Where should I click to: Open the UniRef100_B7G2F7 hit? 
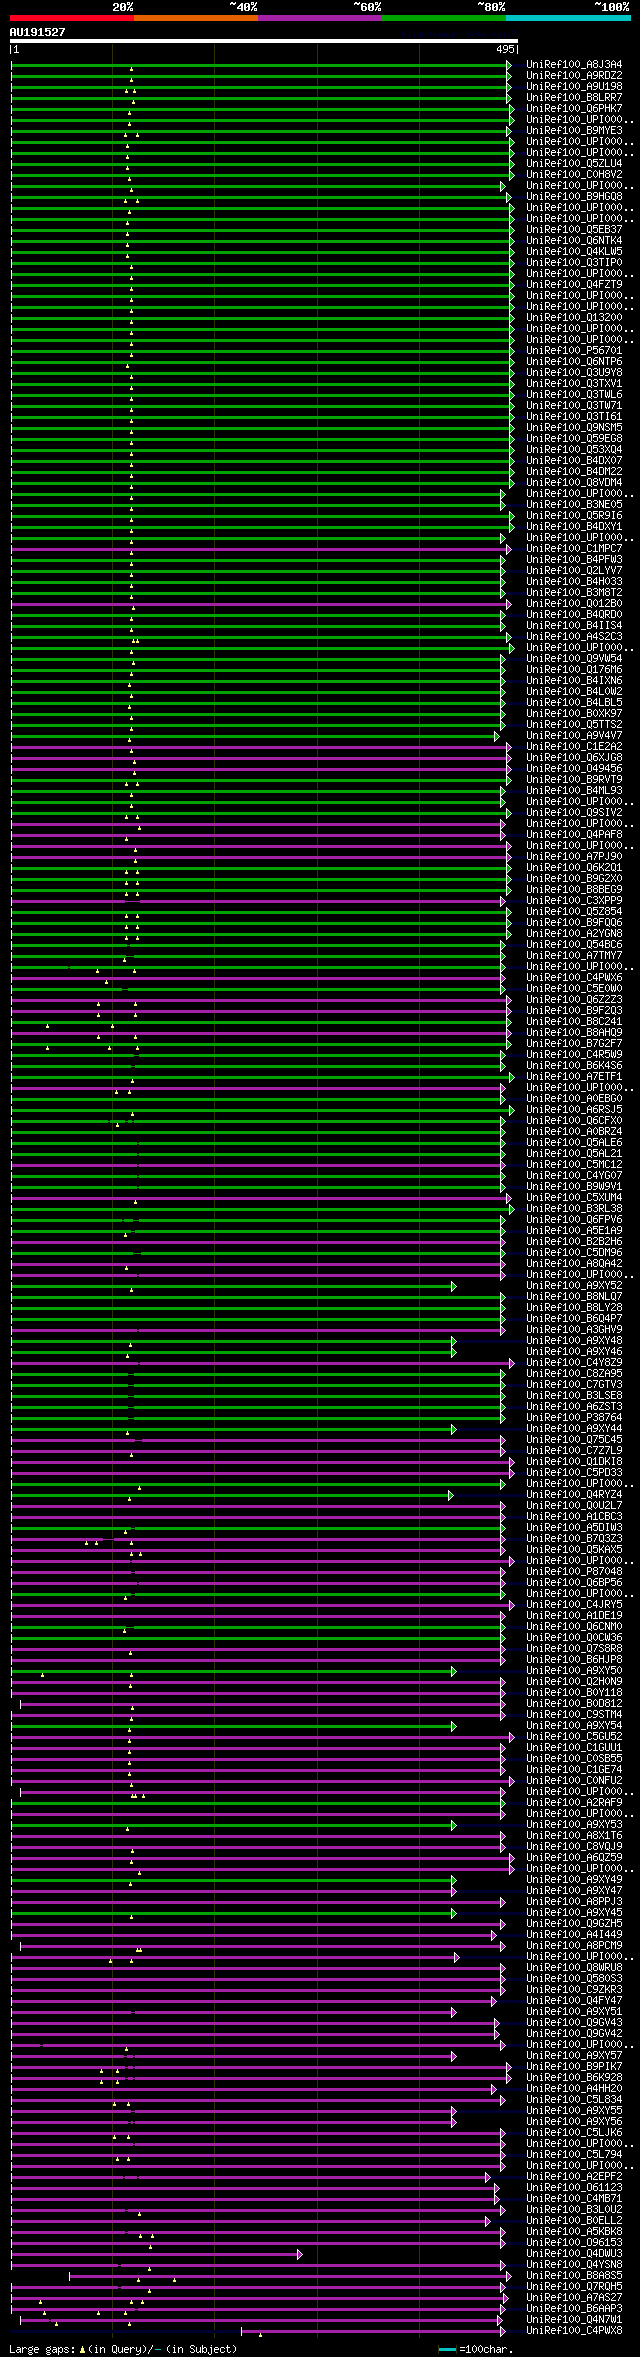tap(574, 1043)
